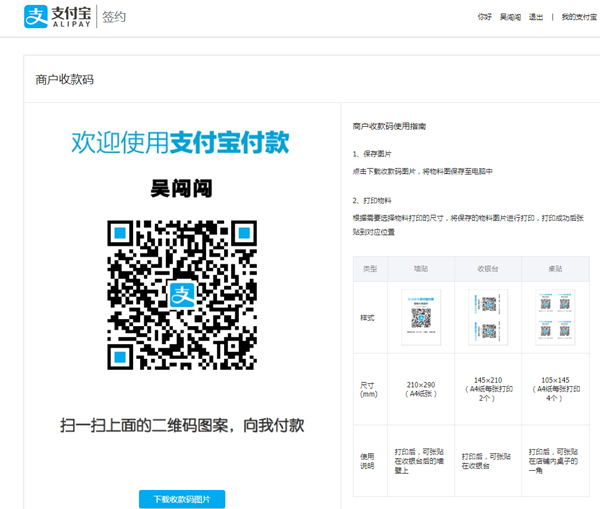
Task: Click step 2 打印物料 heading
Action: pos(372,201)
